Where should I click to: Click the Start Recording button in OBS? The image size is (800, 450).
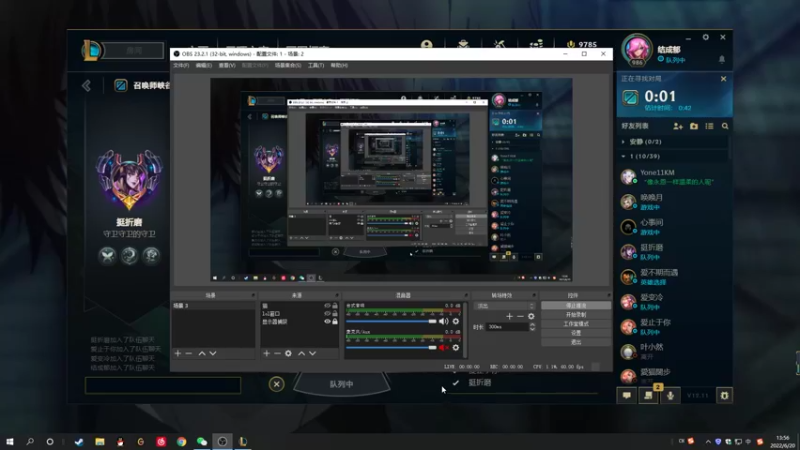pos(576,315)
